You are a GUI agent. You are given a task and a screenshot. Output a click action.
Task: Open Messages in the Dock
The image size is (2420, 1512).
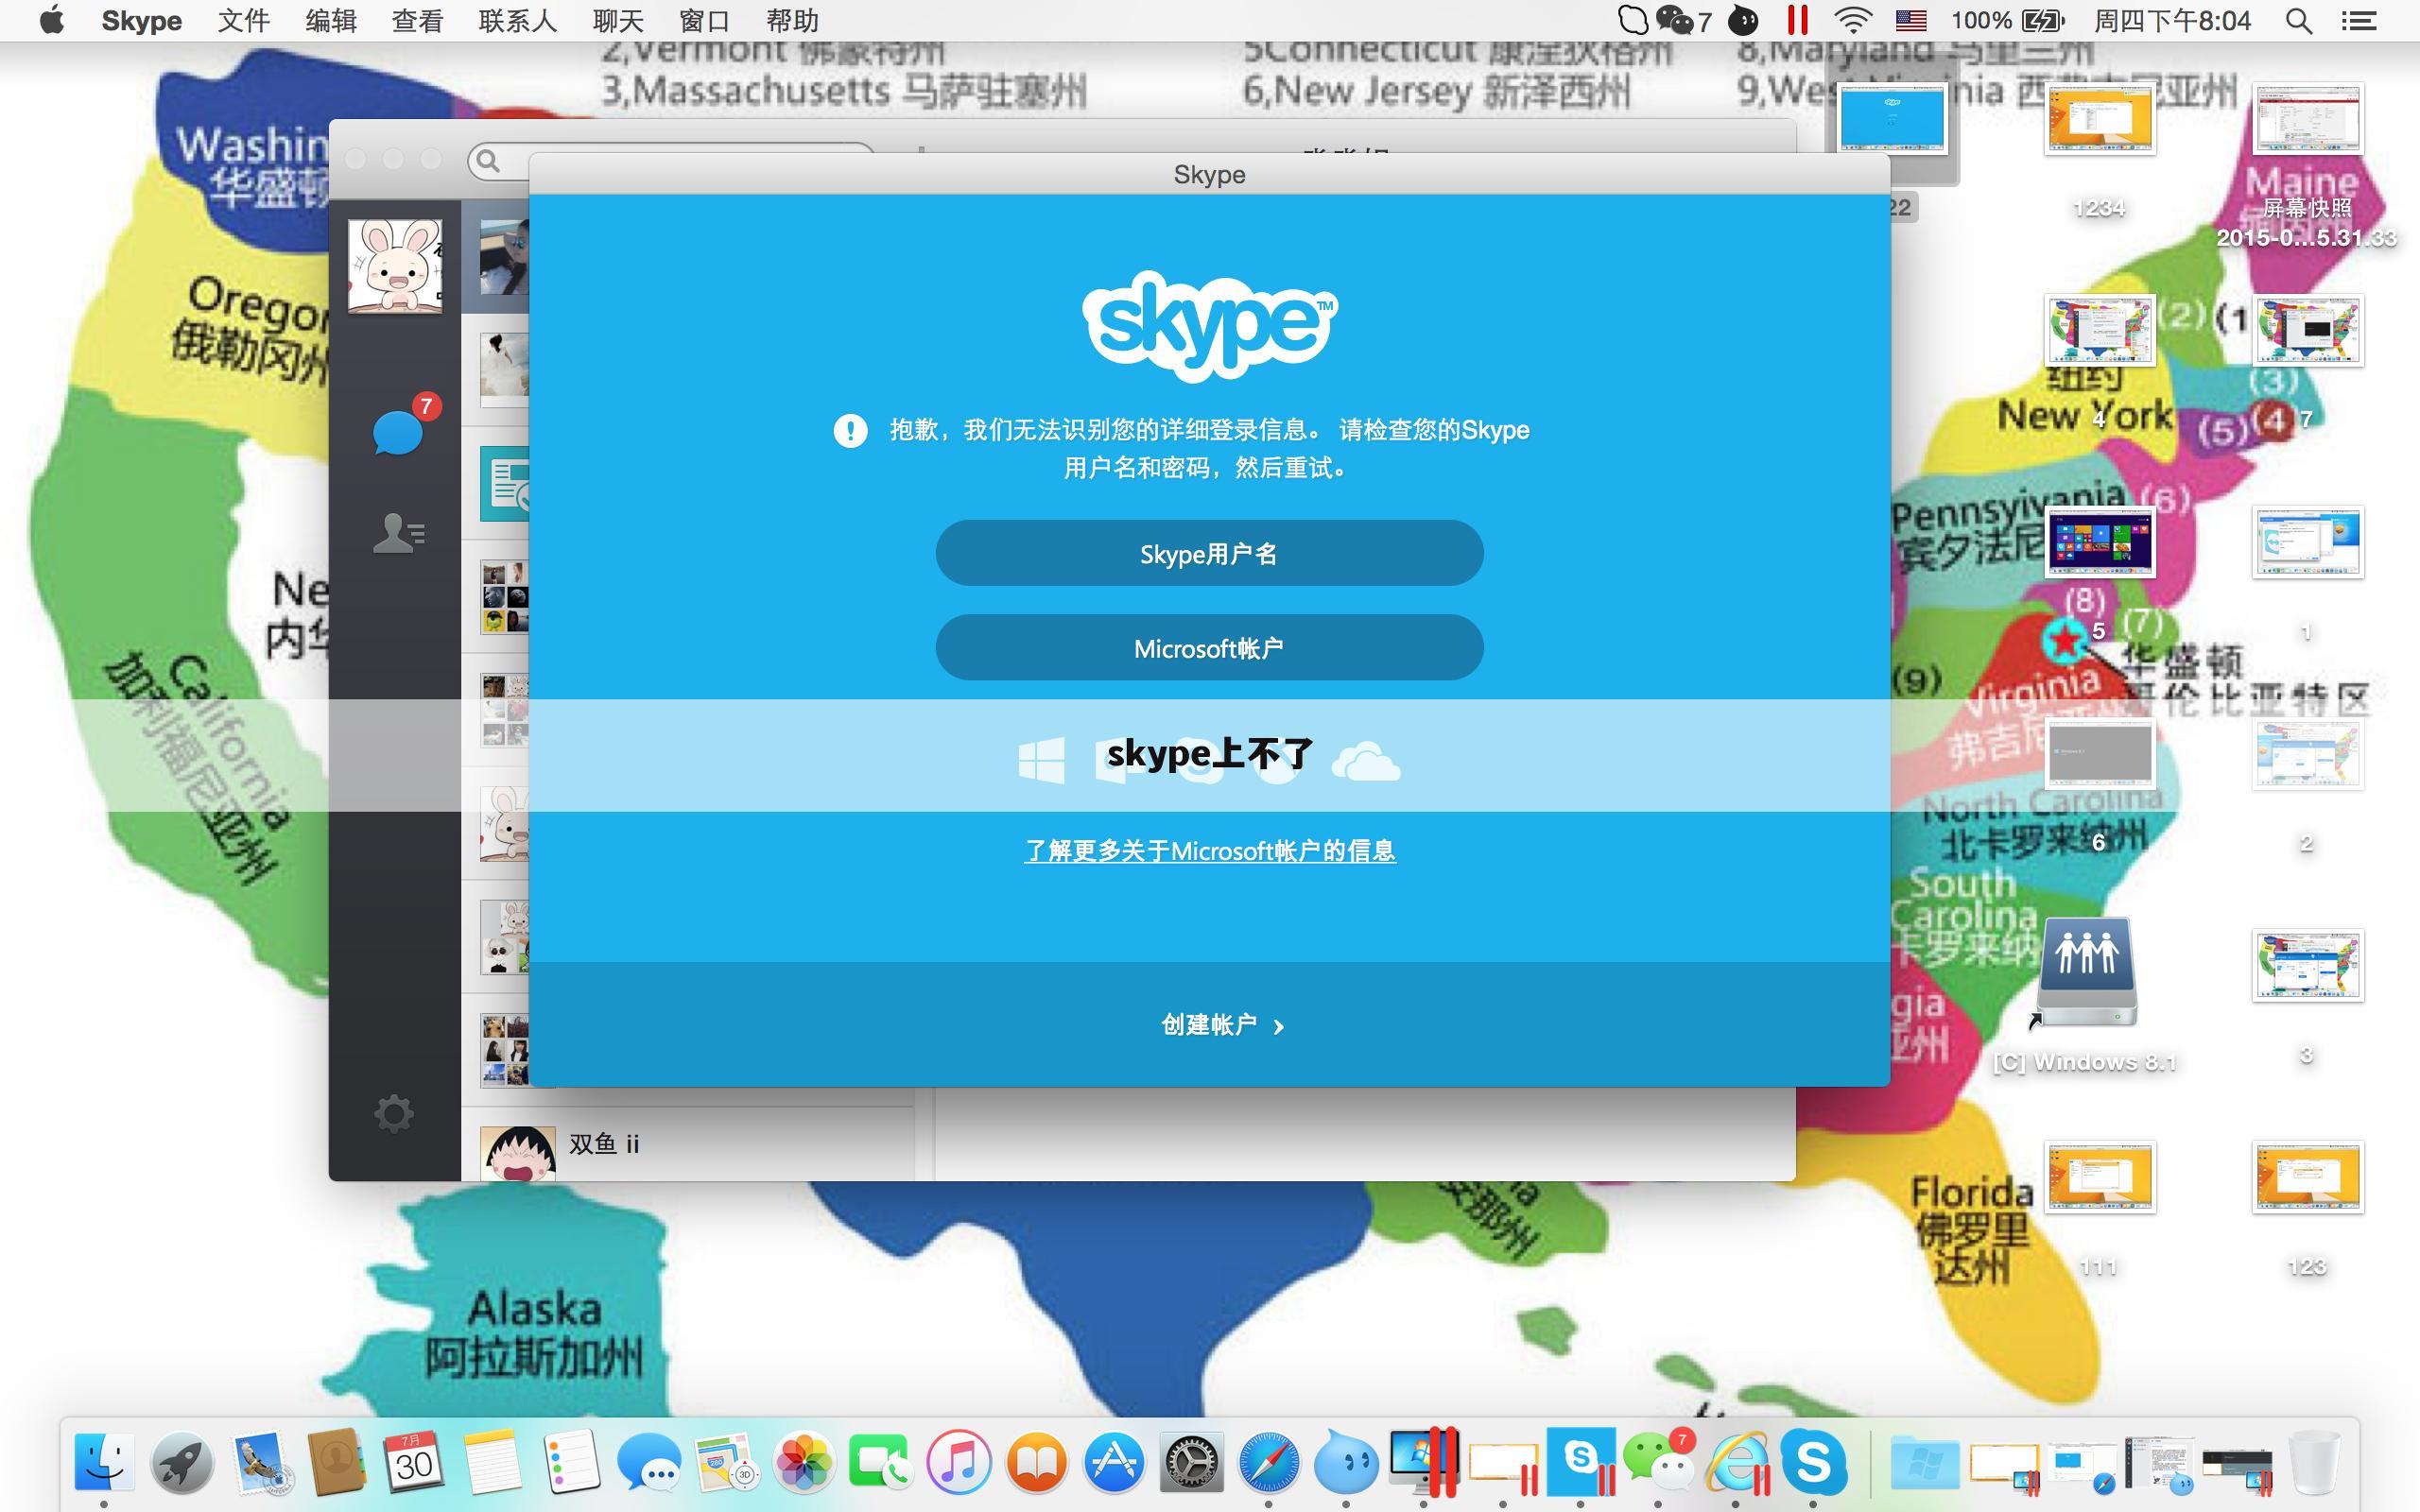pyautogui.click(x=648, y=1462)
